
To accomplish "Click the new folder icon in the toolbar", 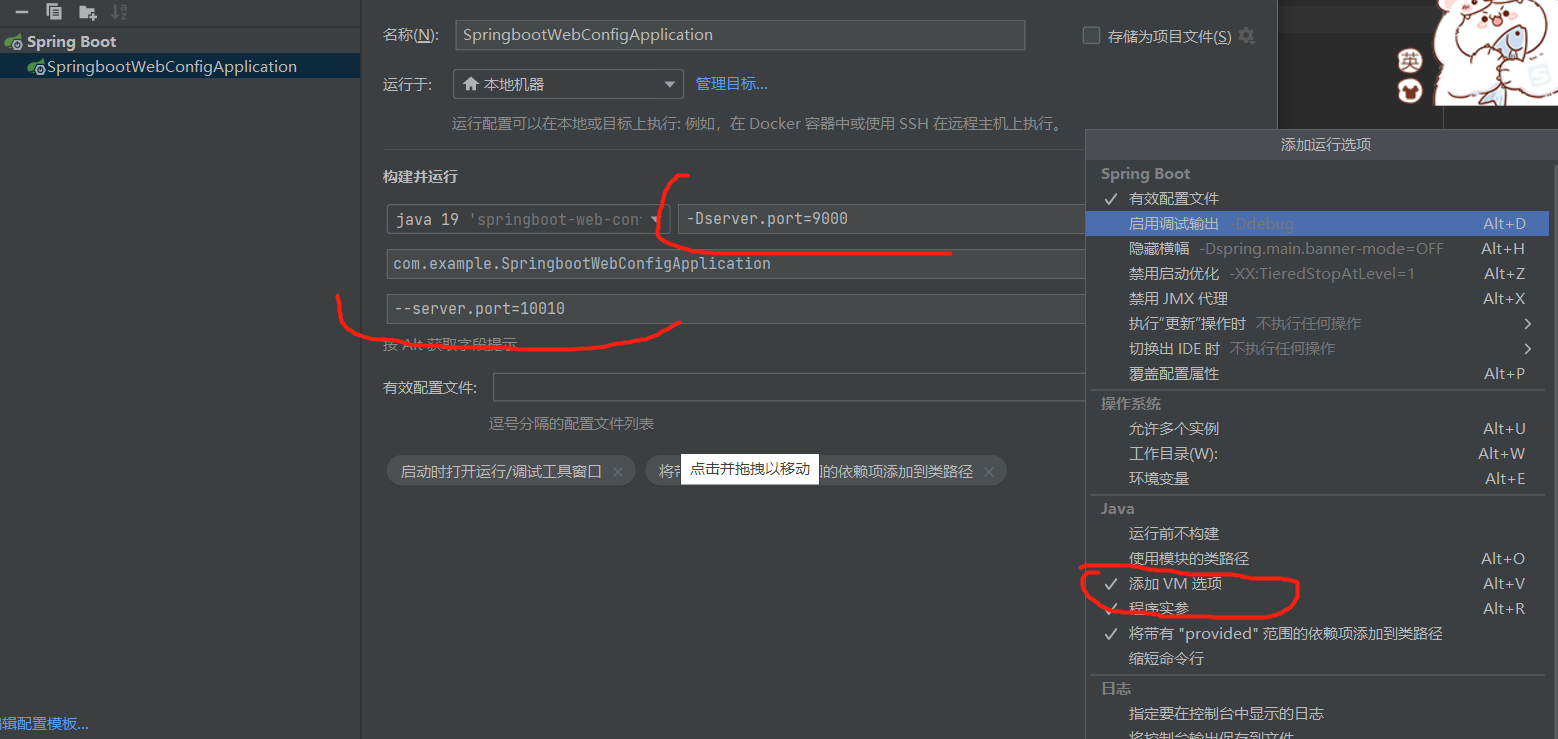I will point(88,12).
